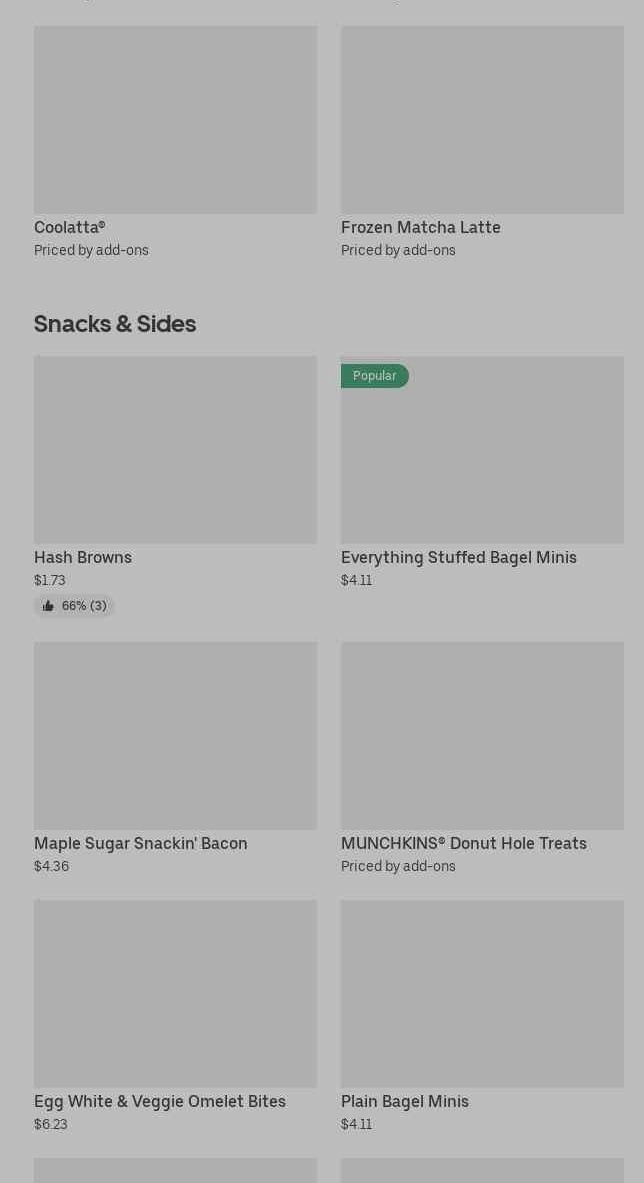Click the Frozen Matcha Latte title

pyautogui.click(x=420, y=227)
